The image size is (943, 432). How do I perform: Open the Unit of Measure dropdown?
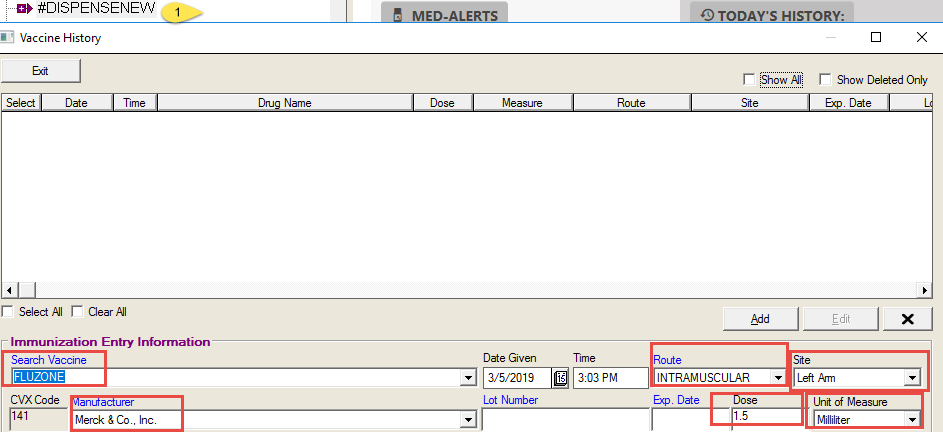coord(912,420)
